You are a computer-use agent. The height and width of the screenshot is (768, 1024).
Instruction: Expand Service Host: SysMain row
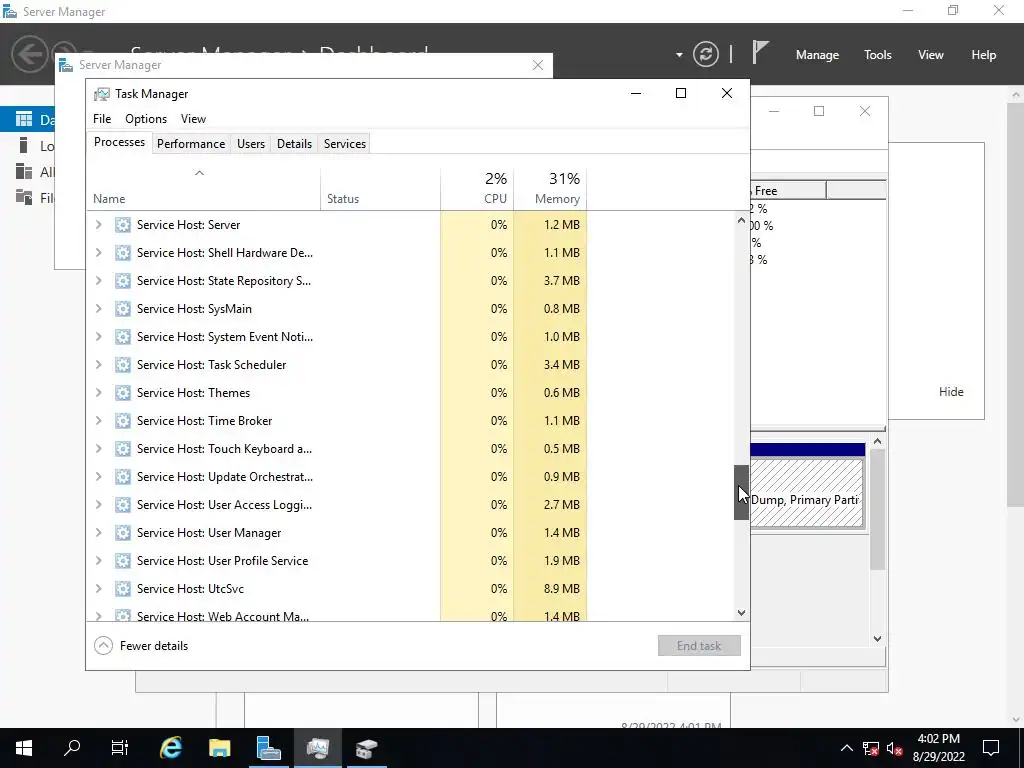[x=99, y=309]
